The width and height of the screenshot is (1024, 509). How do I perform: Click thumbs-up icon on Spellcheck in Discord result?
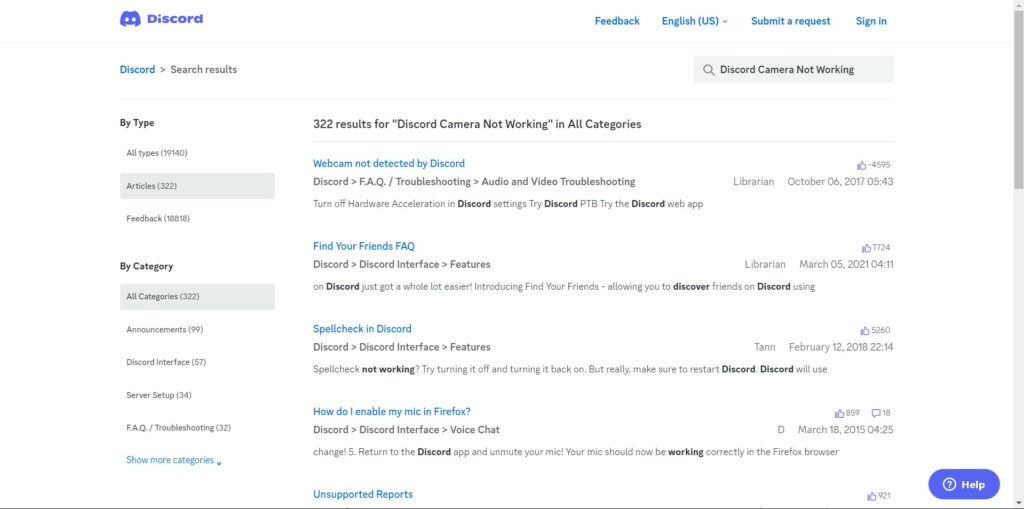[x=865, y=331]
